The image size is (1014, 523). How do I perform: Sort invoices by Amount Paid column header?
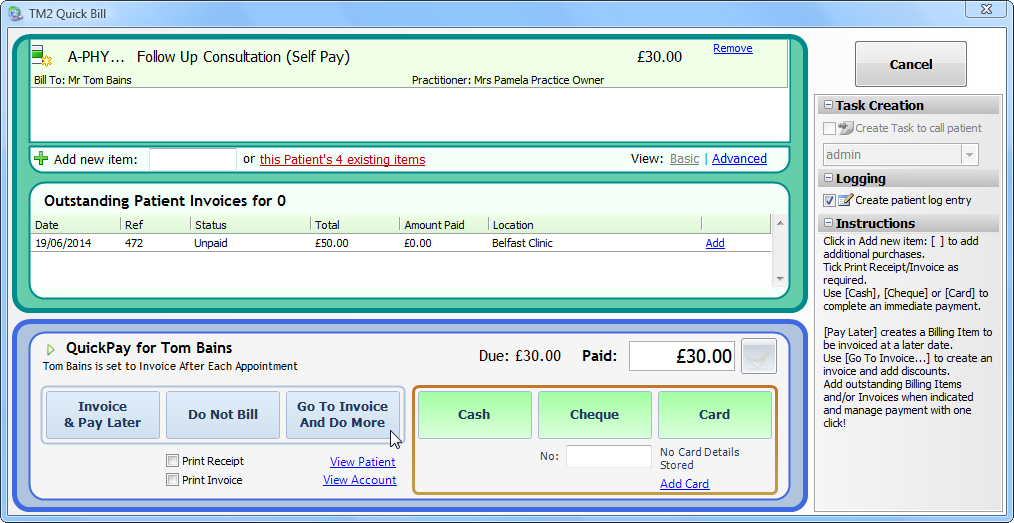point(444,225)
